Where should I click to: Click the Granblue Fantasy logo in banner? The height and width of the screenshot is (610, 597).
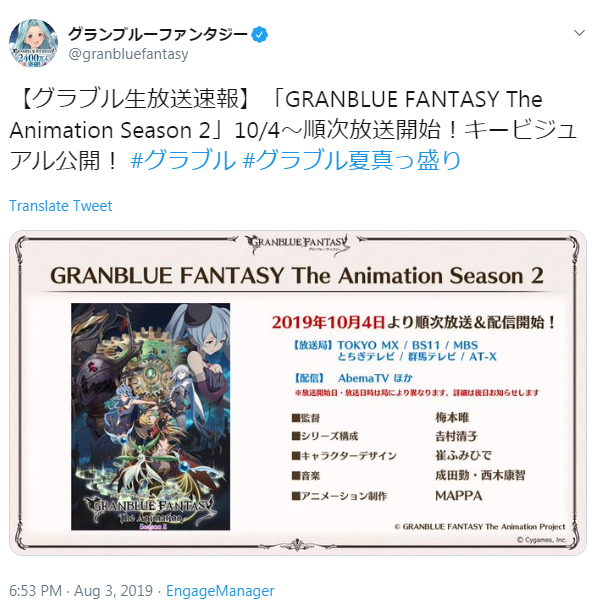coord(298,245)
